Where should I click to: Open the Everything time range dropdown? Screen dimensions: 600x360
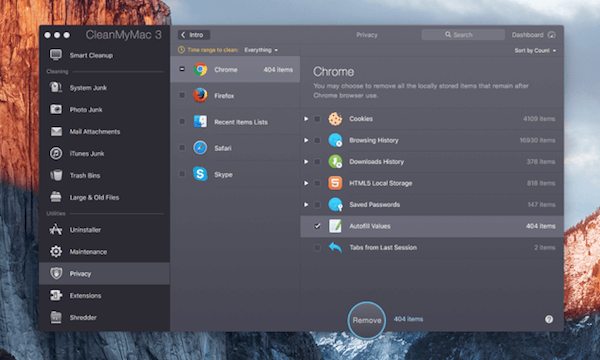click(261, 50)
